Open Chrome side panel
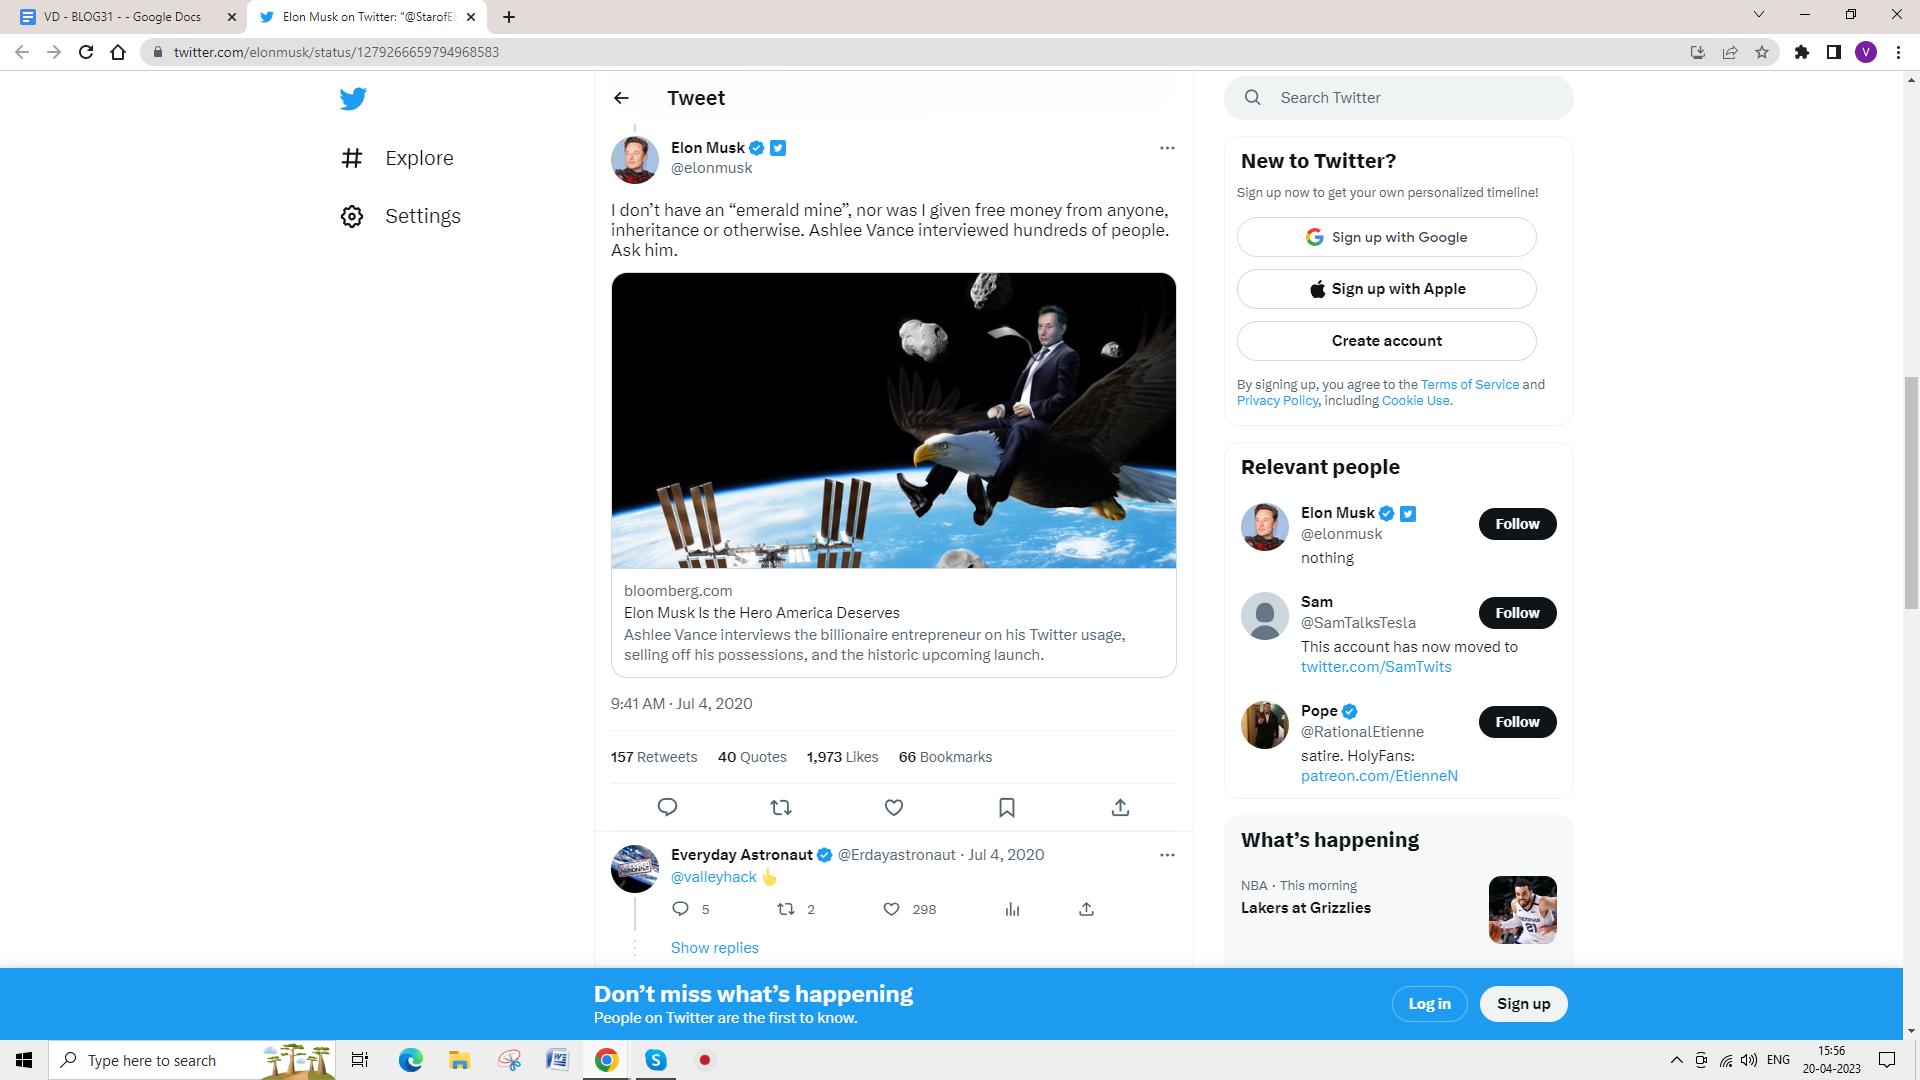This screenshot has width=1920, height=1080. [x=1834, y=52]
